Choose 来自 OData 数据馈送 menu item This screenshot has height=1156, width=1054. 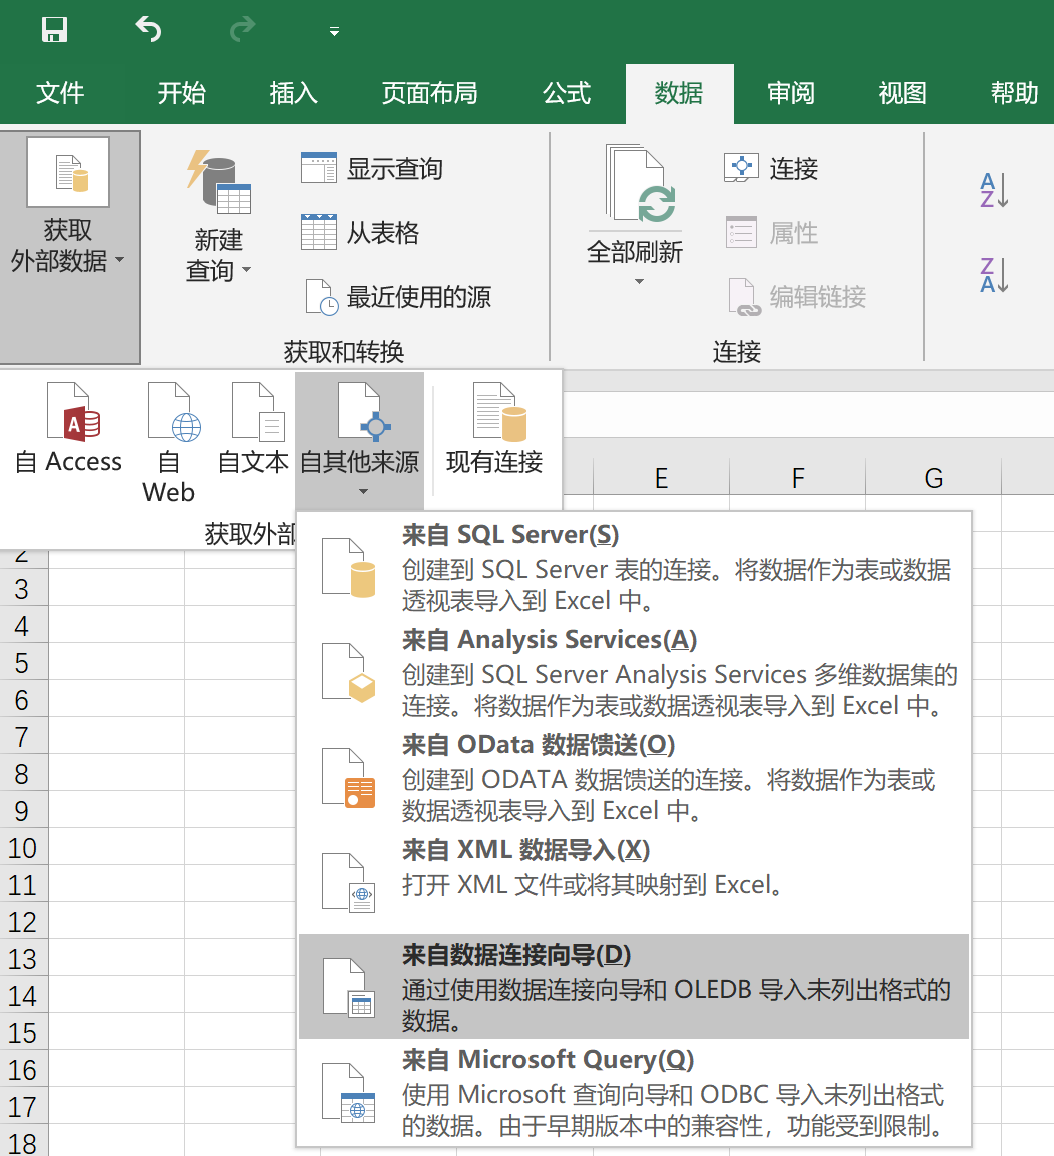pyautogui.click(x=634, y=777)
